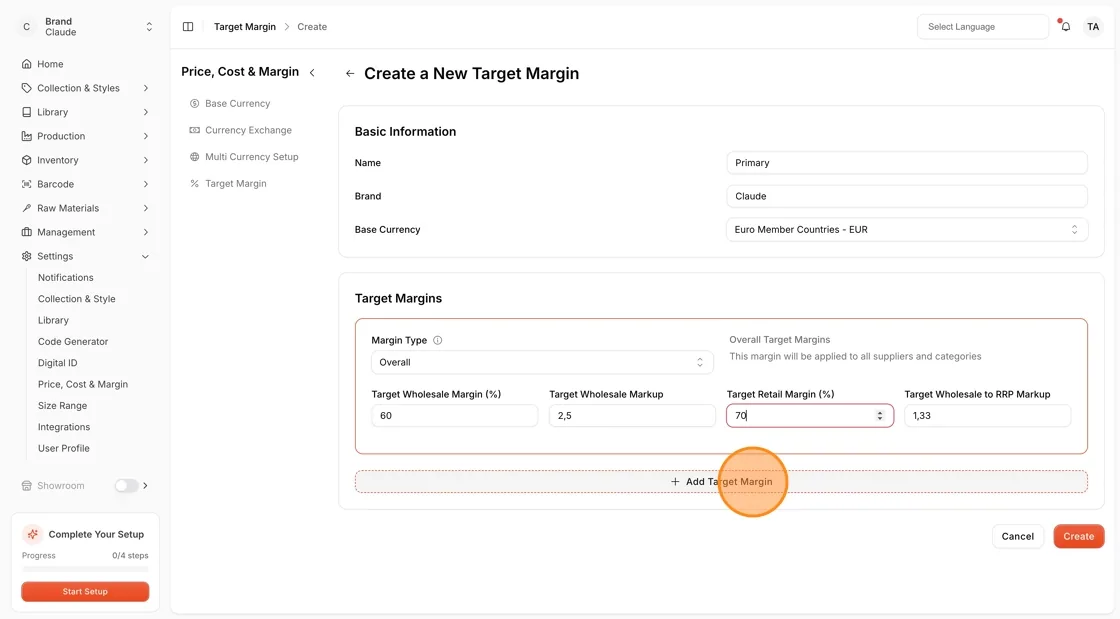Click the Multi Currency Setup globe icon
The width and height of the screenshot is (1120, 619).
[x=194, y=156]
